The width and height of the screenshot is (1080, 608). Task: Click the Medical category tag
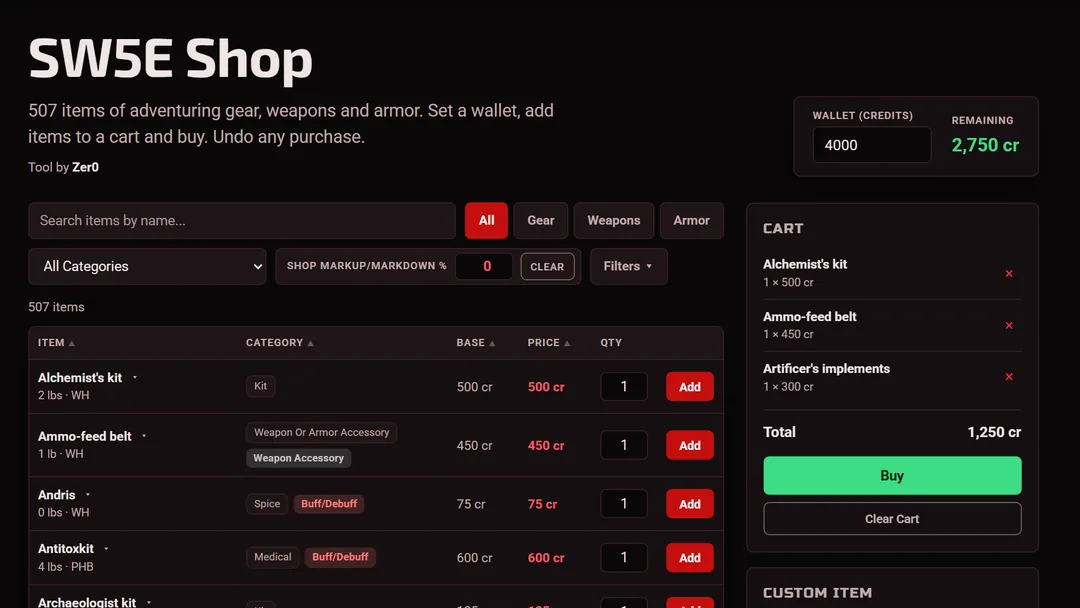point(272,557)
